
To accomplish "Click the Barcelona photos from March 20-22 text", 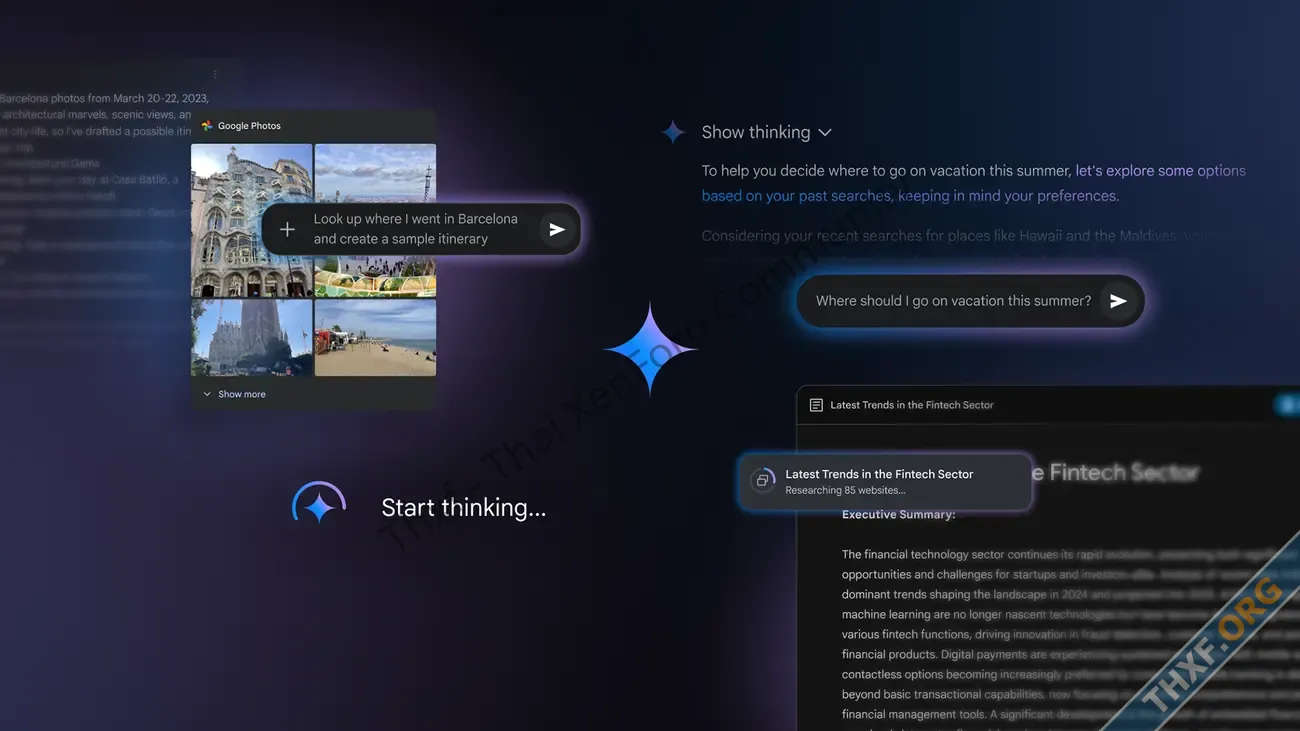I will 104,99.
